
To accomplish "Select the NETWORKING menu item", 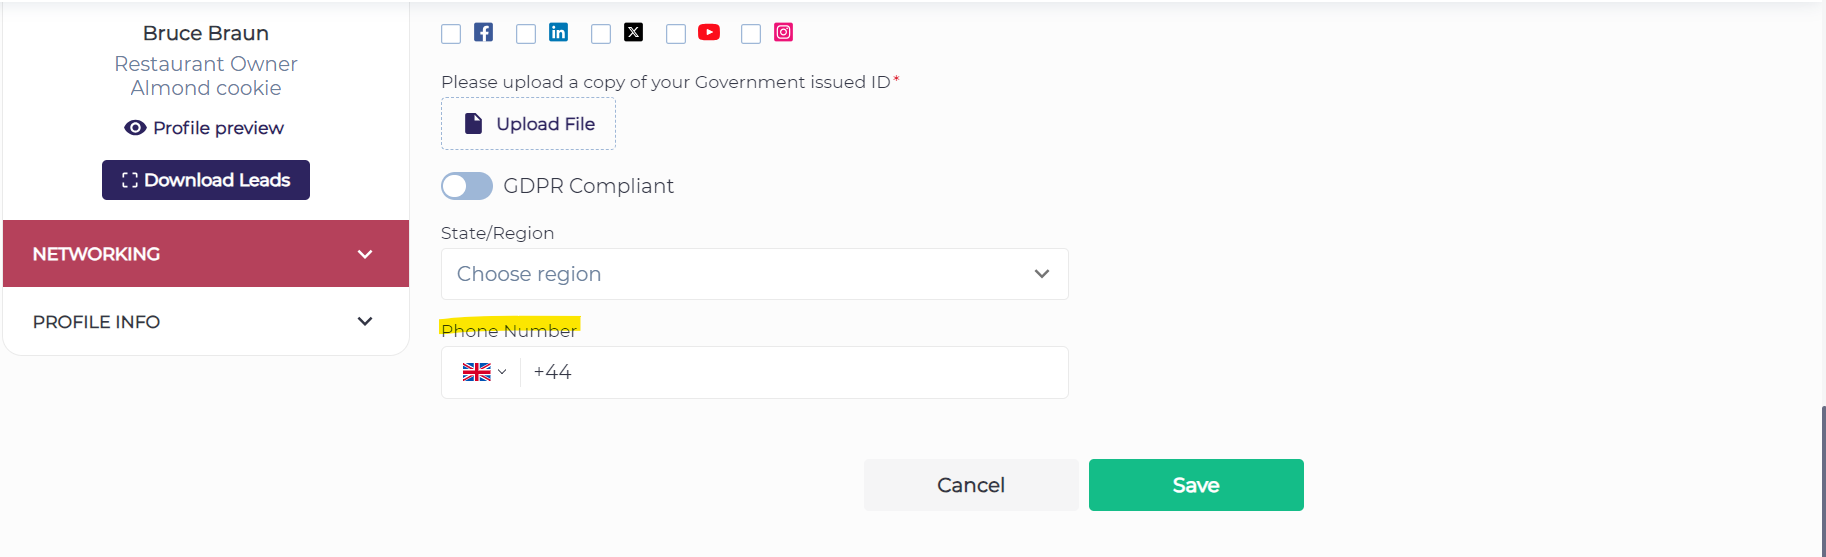I will (x=97, y=254).
